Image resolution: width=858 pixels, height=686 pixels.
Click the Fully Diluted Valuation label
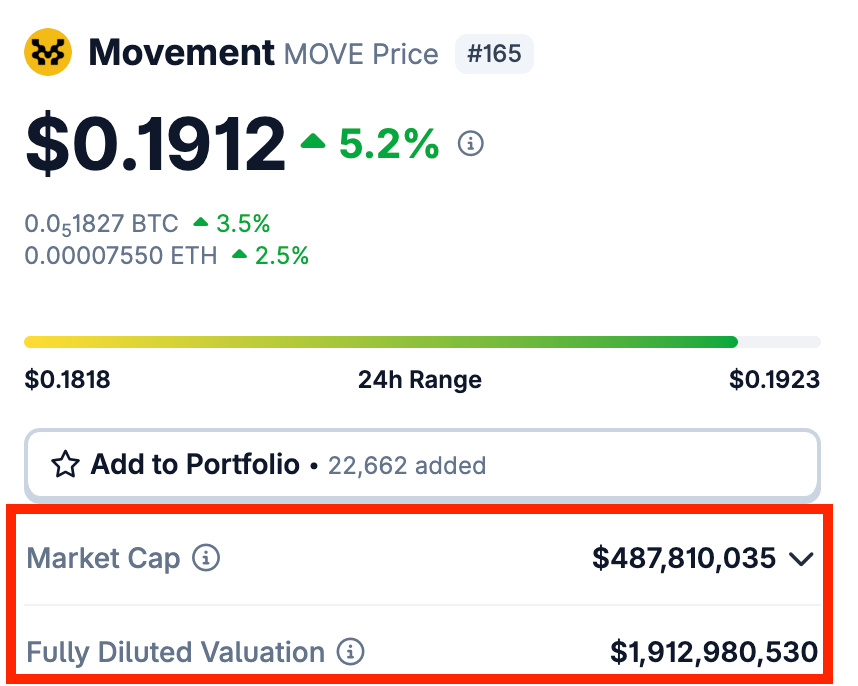[x=176, y=653]
